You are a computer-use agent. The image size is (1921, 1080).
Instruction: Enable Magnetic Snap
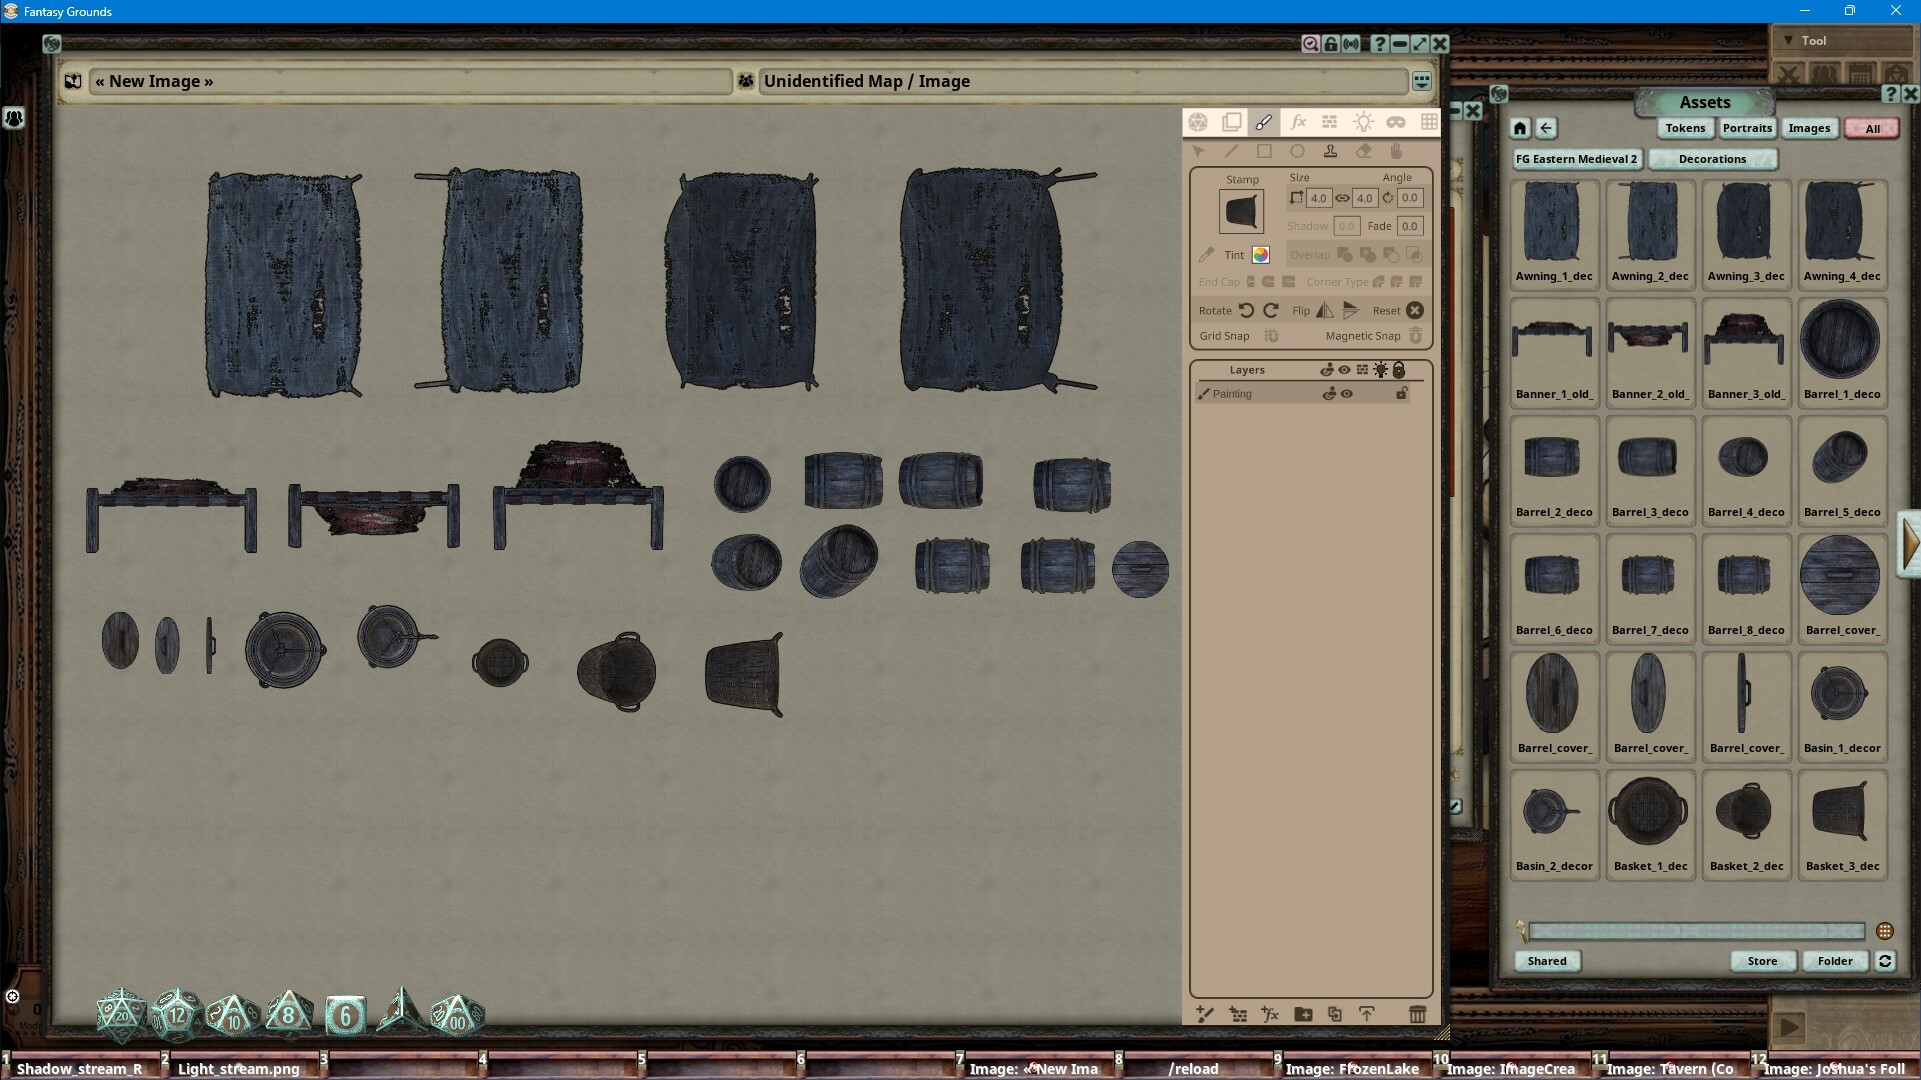[x=1415, y=336]
